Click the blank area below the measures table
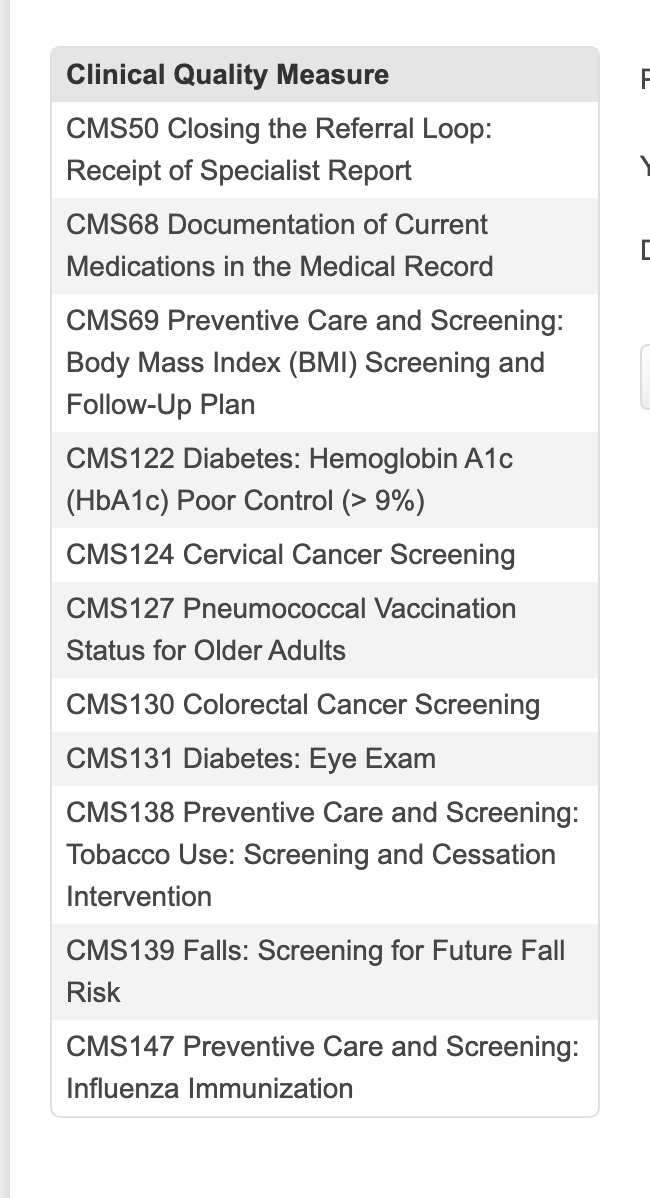This screenshot has height=1198, width=650. click(325, 1158)
